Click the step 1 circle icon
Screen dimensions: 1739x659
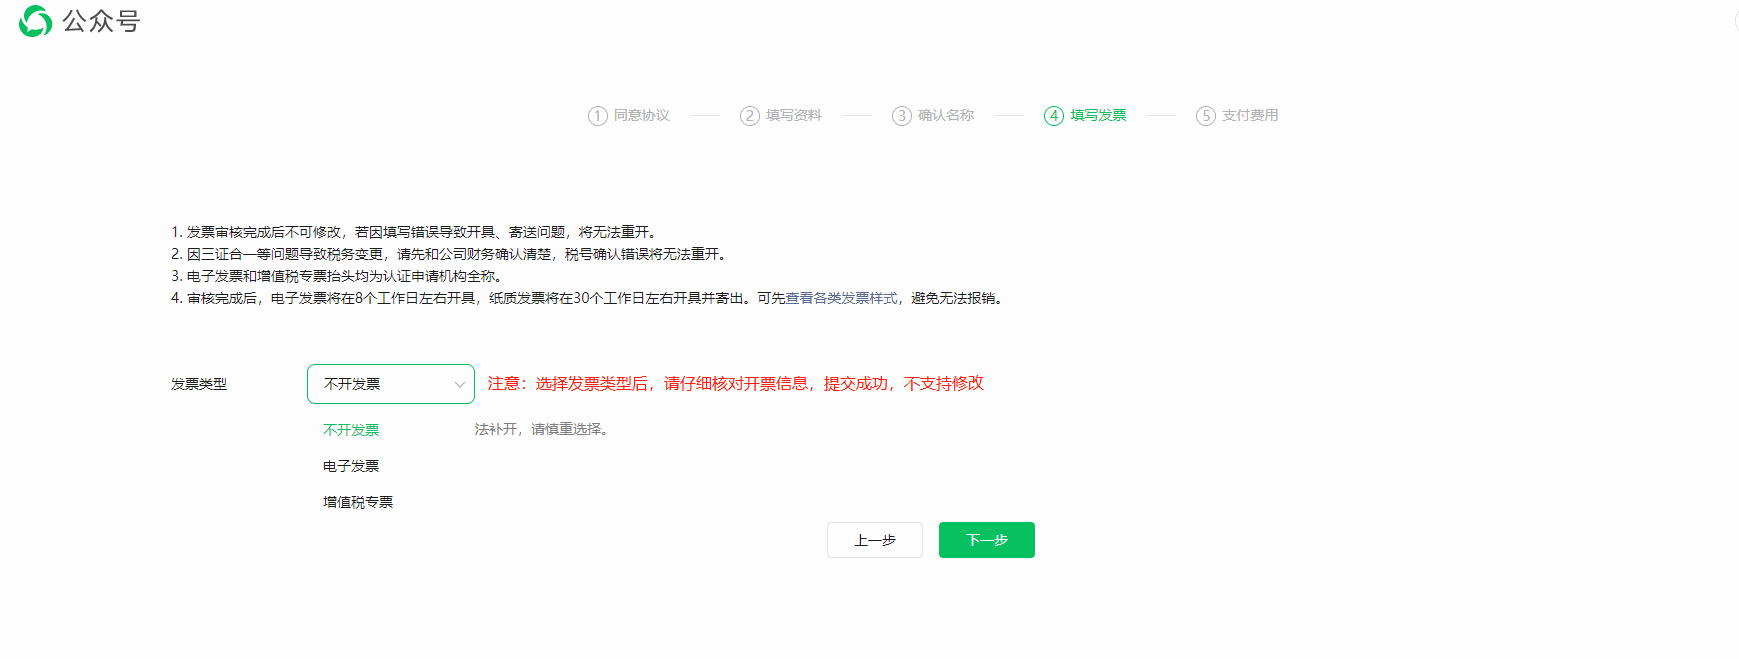point(598,116)
